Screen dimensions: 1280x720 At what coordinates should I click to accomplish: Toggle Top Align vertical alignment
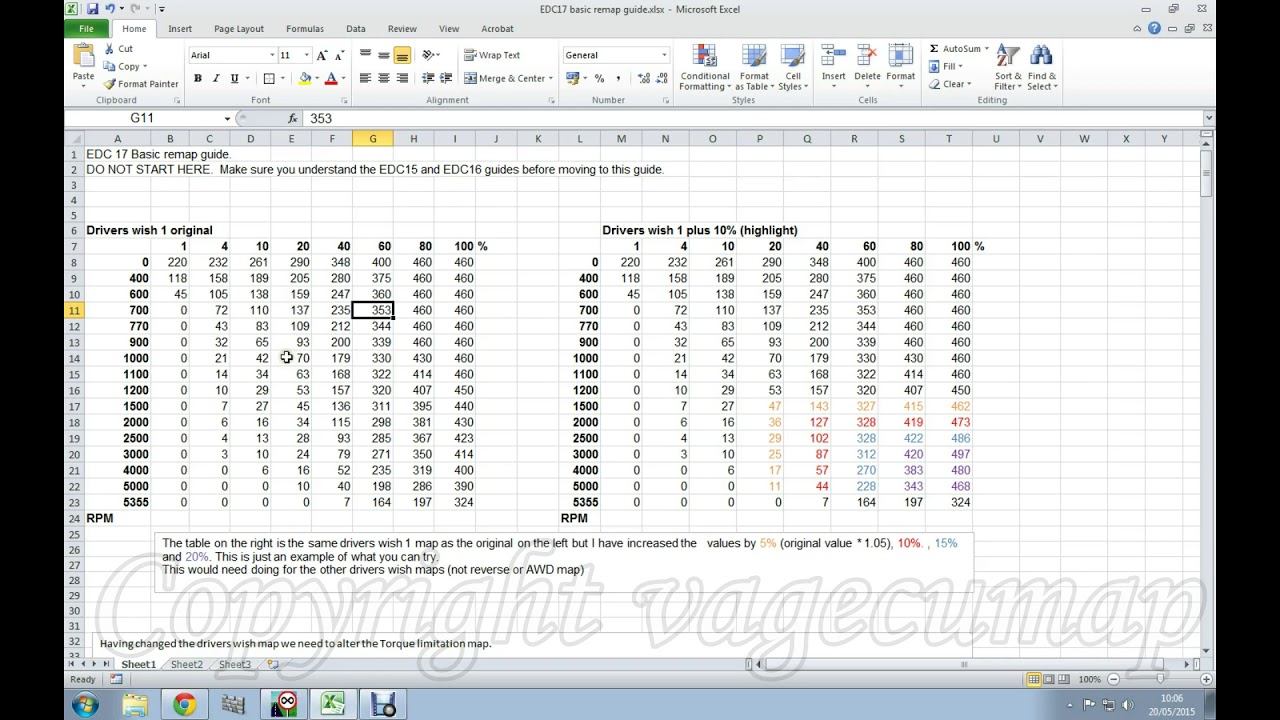(x=365, y=55)
